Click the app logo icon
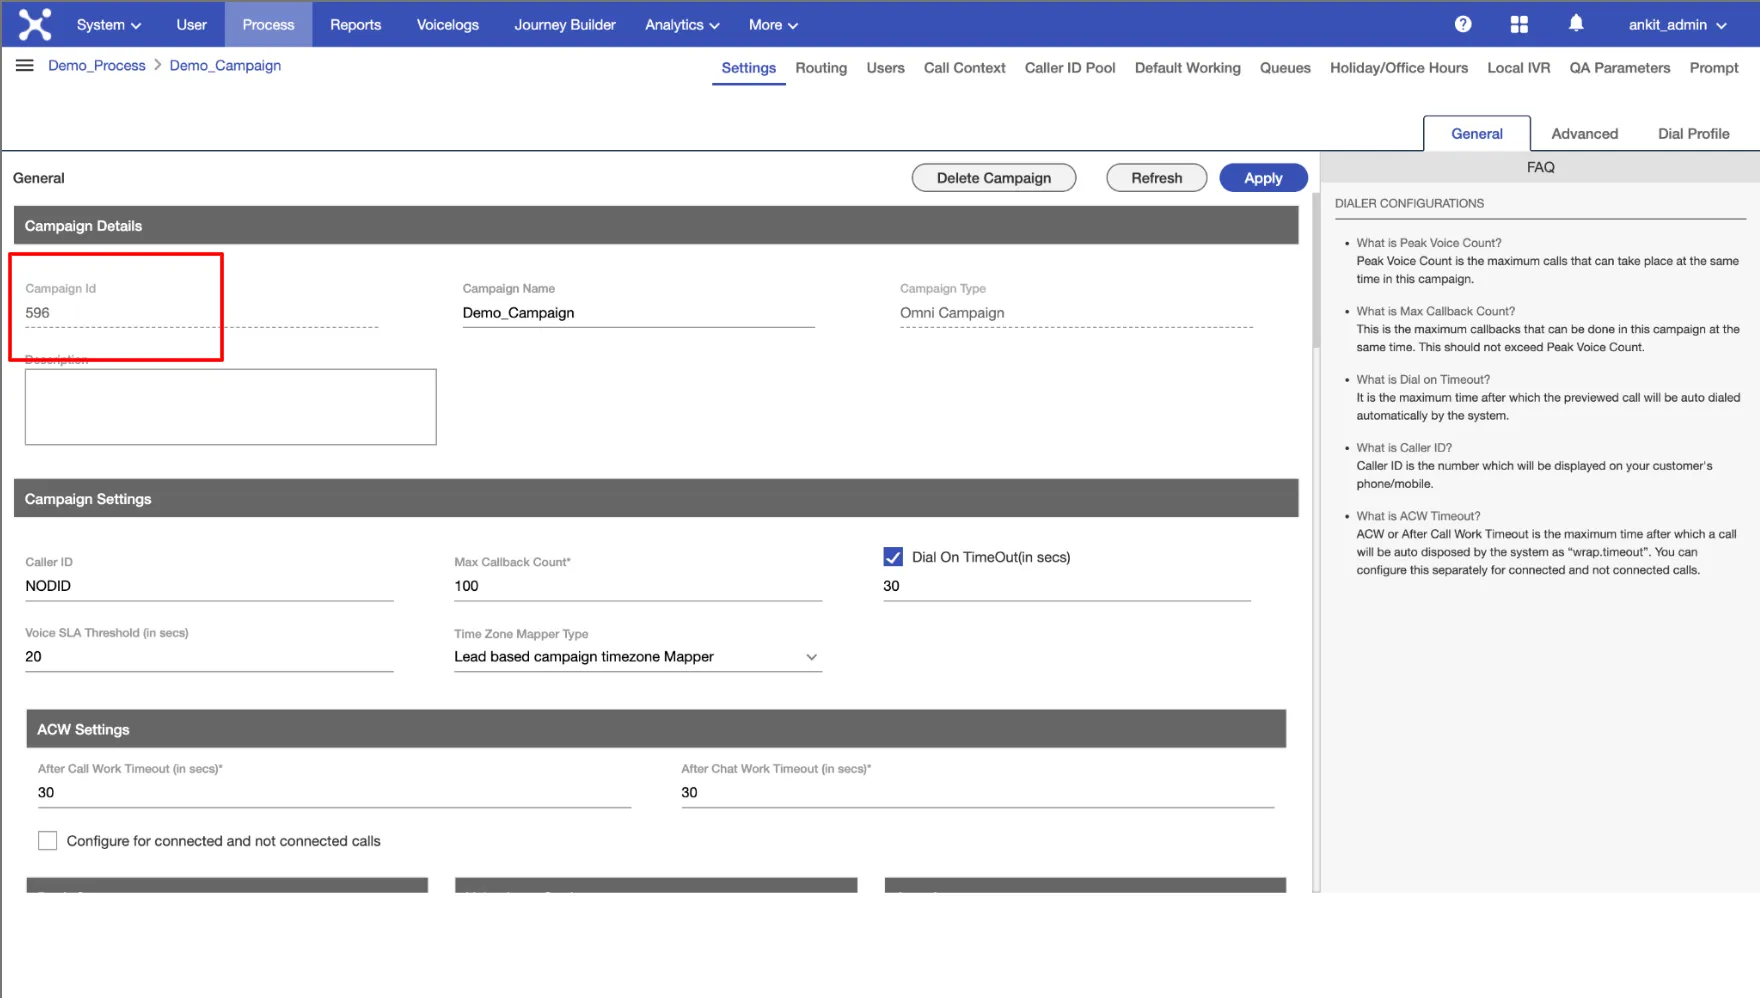Image resolution: width=1760 pixels, height=998 pixels. tap(34, 24)
